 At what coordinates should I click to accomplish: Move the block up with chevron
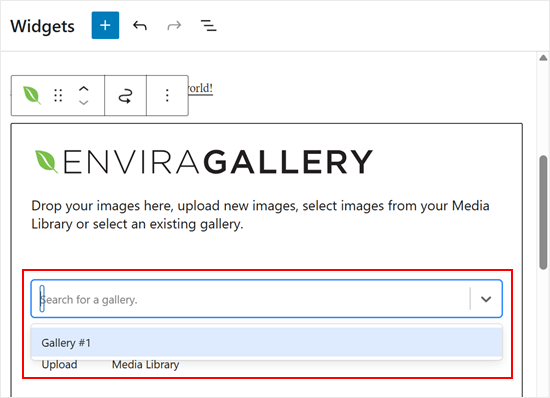point(83,89)
